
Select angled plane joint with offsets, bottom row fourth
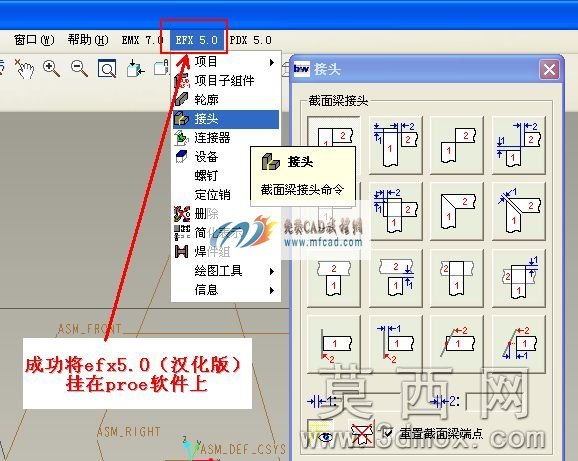(x=519, y=345)
